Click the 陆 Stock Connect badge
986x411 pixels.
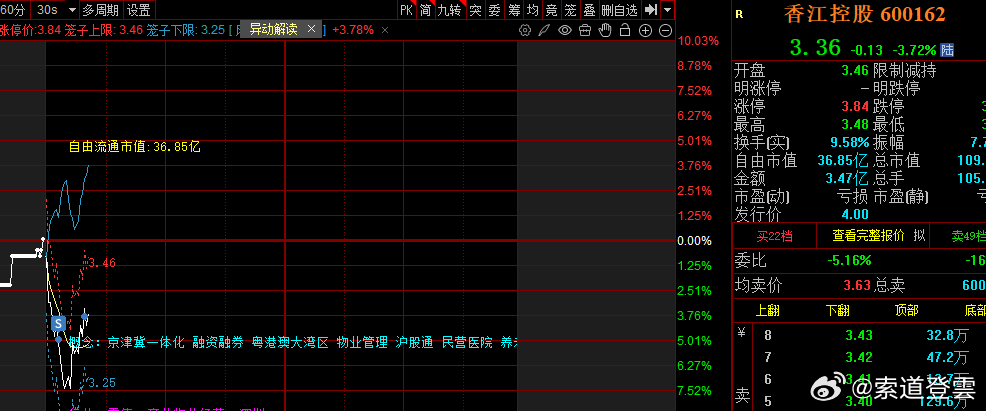(x=947, y=50)
